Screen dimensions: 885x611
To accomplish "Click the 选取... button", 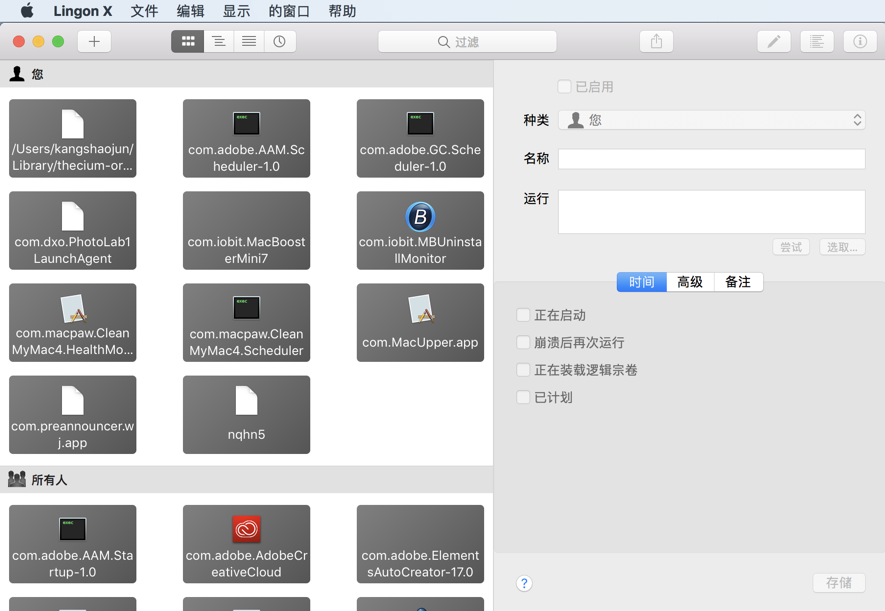I will click(x=842, y=247).
